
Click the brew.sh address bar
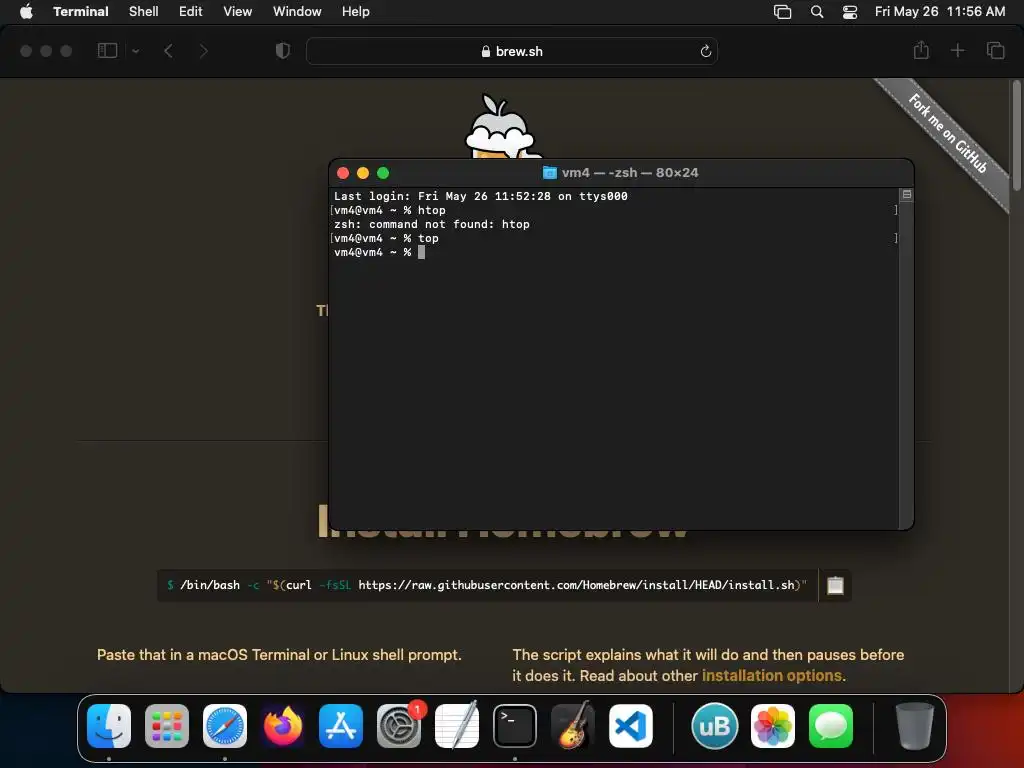(512, 51)
